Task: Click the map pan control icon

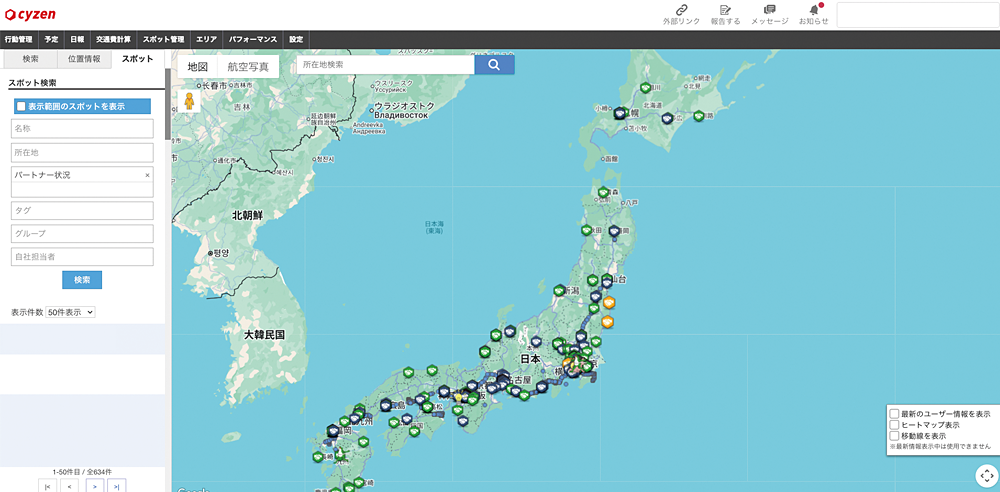Action: [985, 476]
